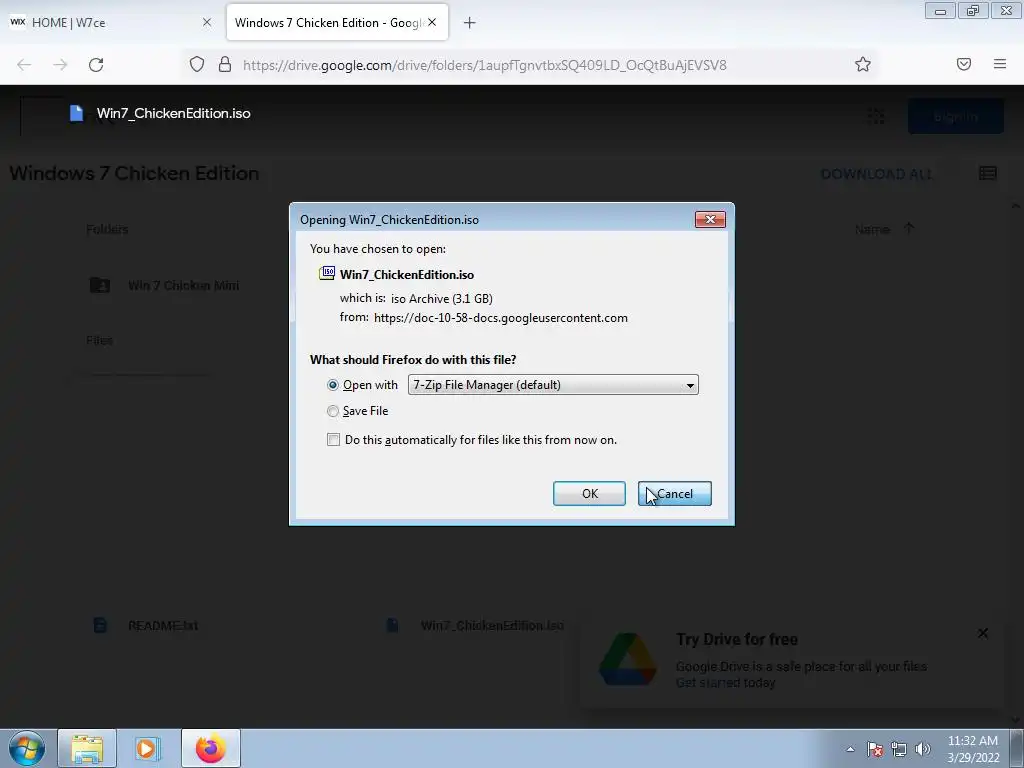Click the Get started today link
The image size is (1024, 768).
pyautogui.click(x=725, y=682)
